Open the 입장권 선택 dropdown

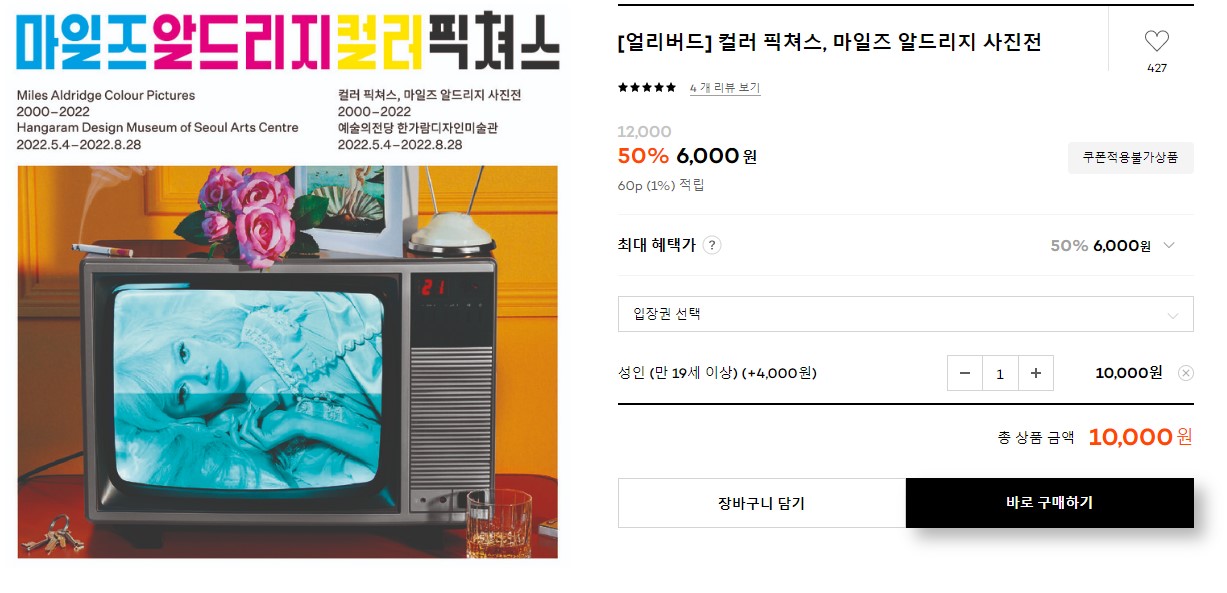(905, 314)
